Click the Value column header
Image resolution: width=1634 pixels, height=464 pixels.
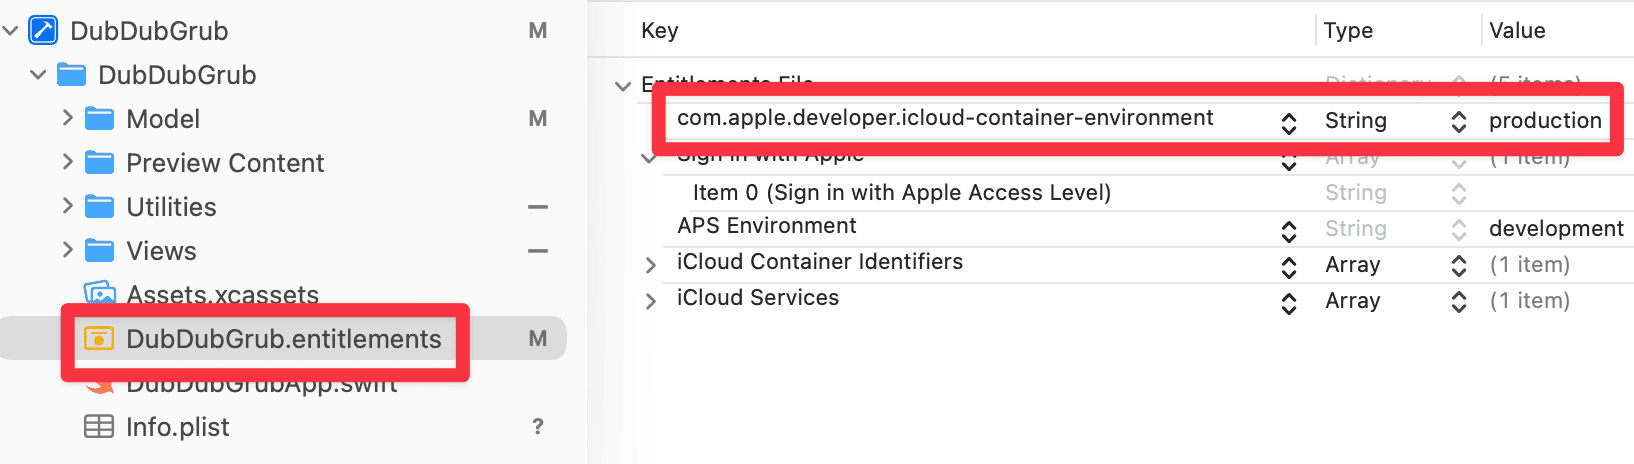click(x=1517, y=31)
